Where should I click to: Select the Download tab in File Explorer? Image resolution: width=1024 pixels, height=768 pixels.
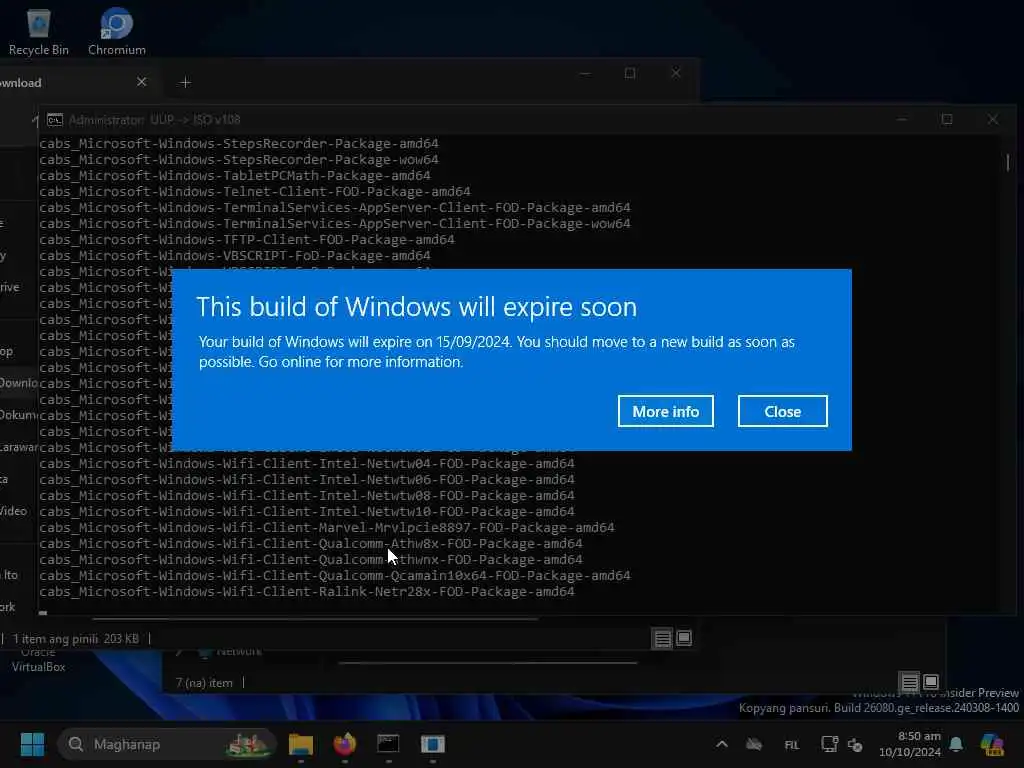[72, 82]
